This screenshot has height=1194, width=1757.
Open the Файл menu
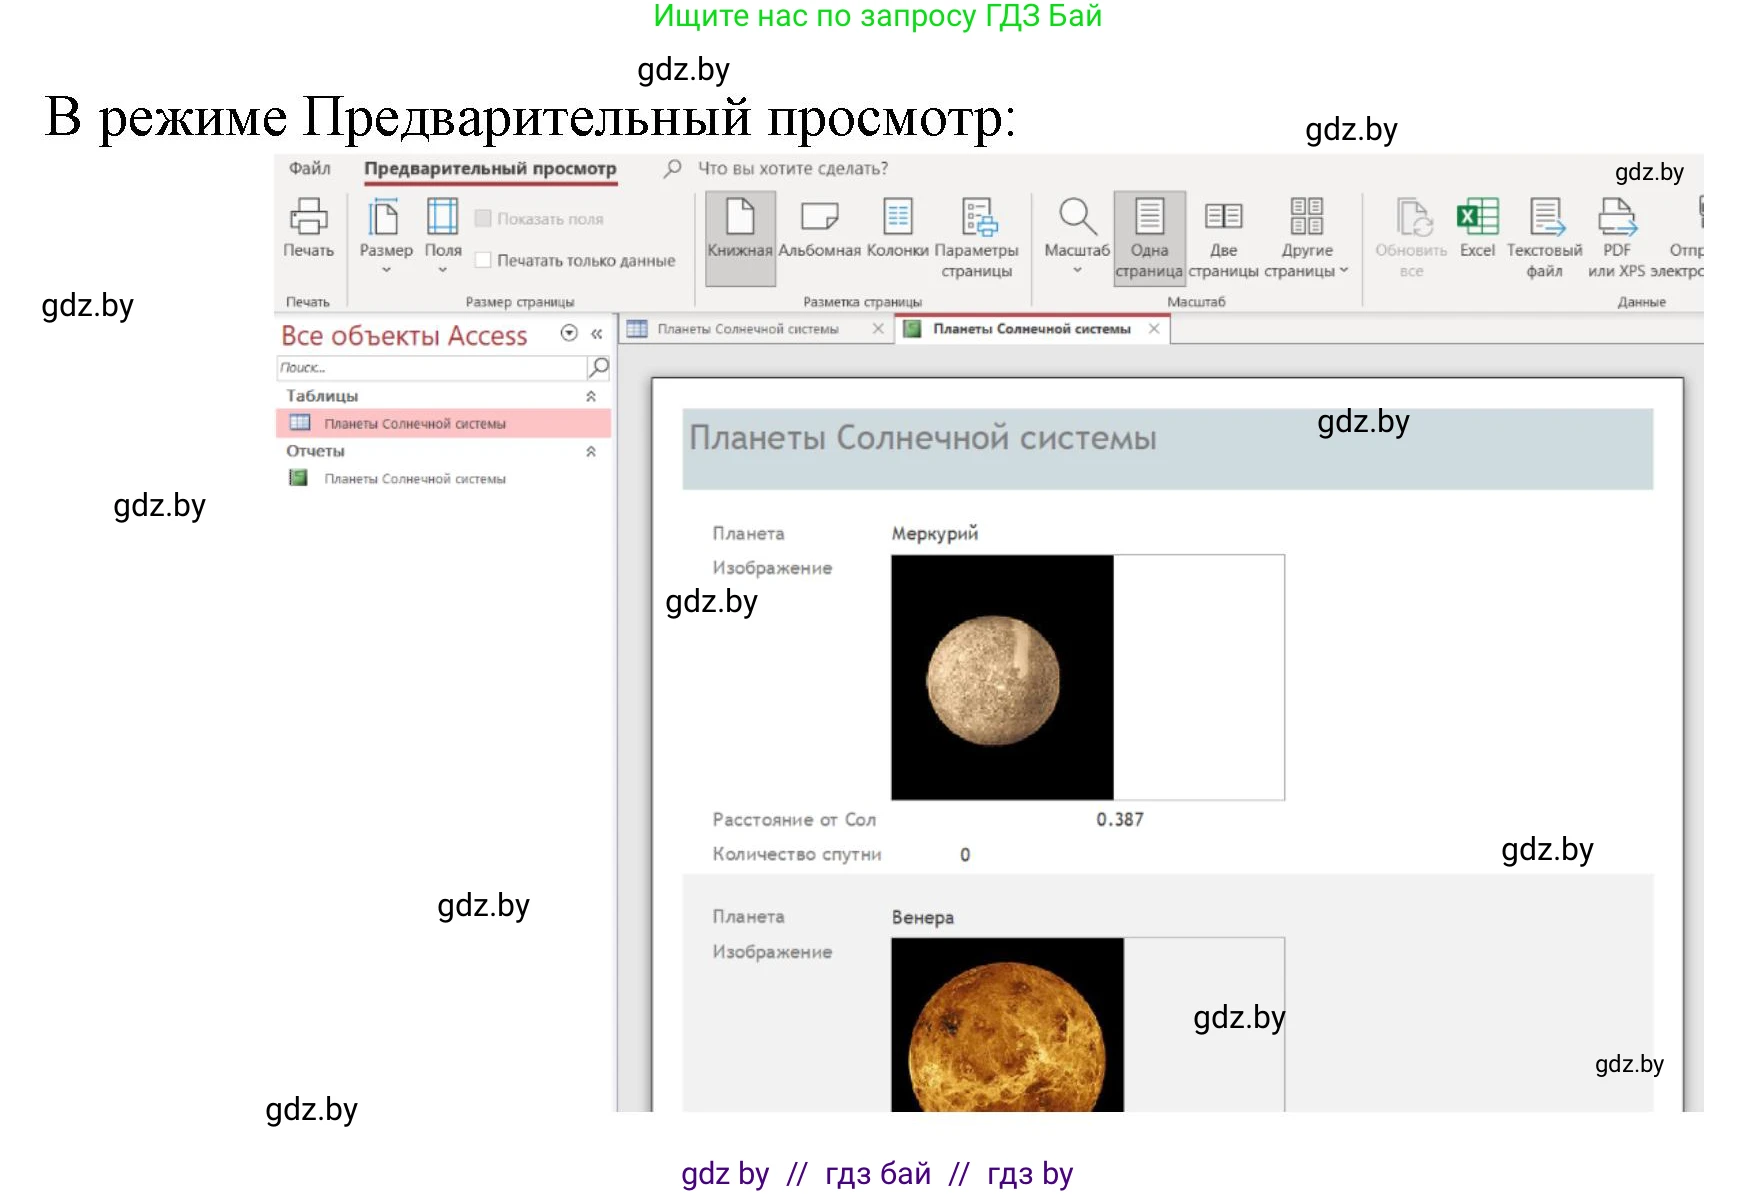309,168
